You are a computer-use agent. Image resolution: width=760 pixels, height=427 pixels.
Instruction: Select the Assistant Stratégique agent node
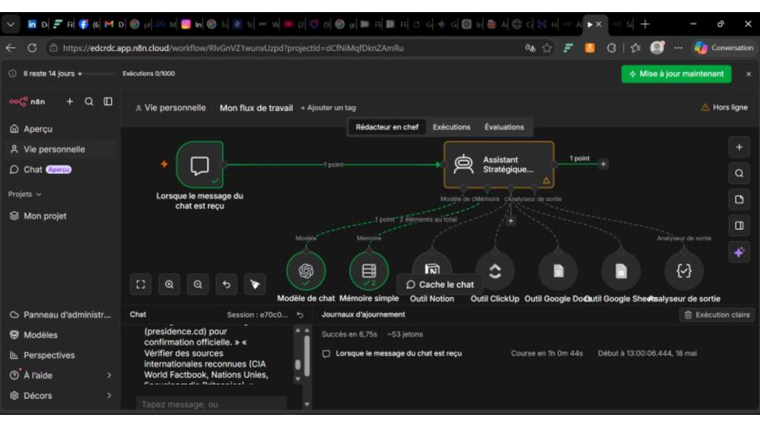click(x=499, y=165)
